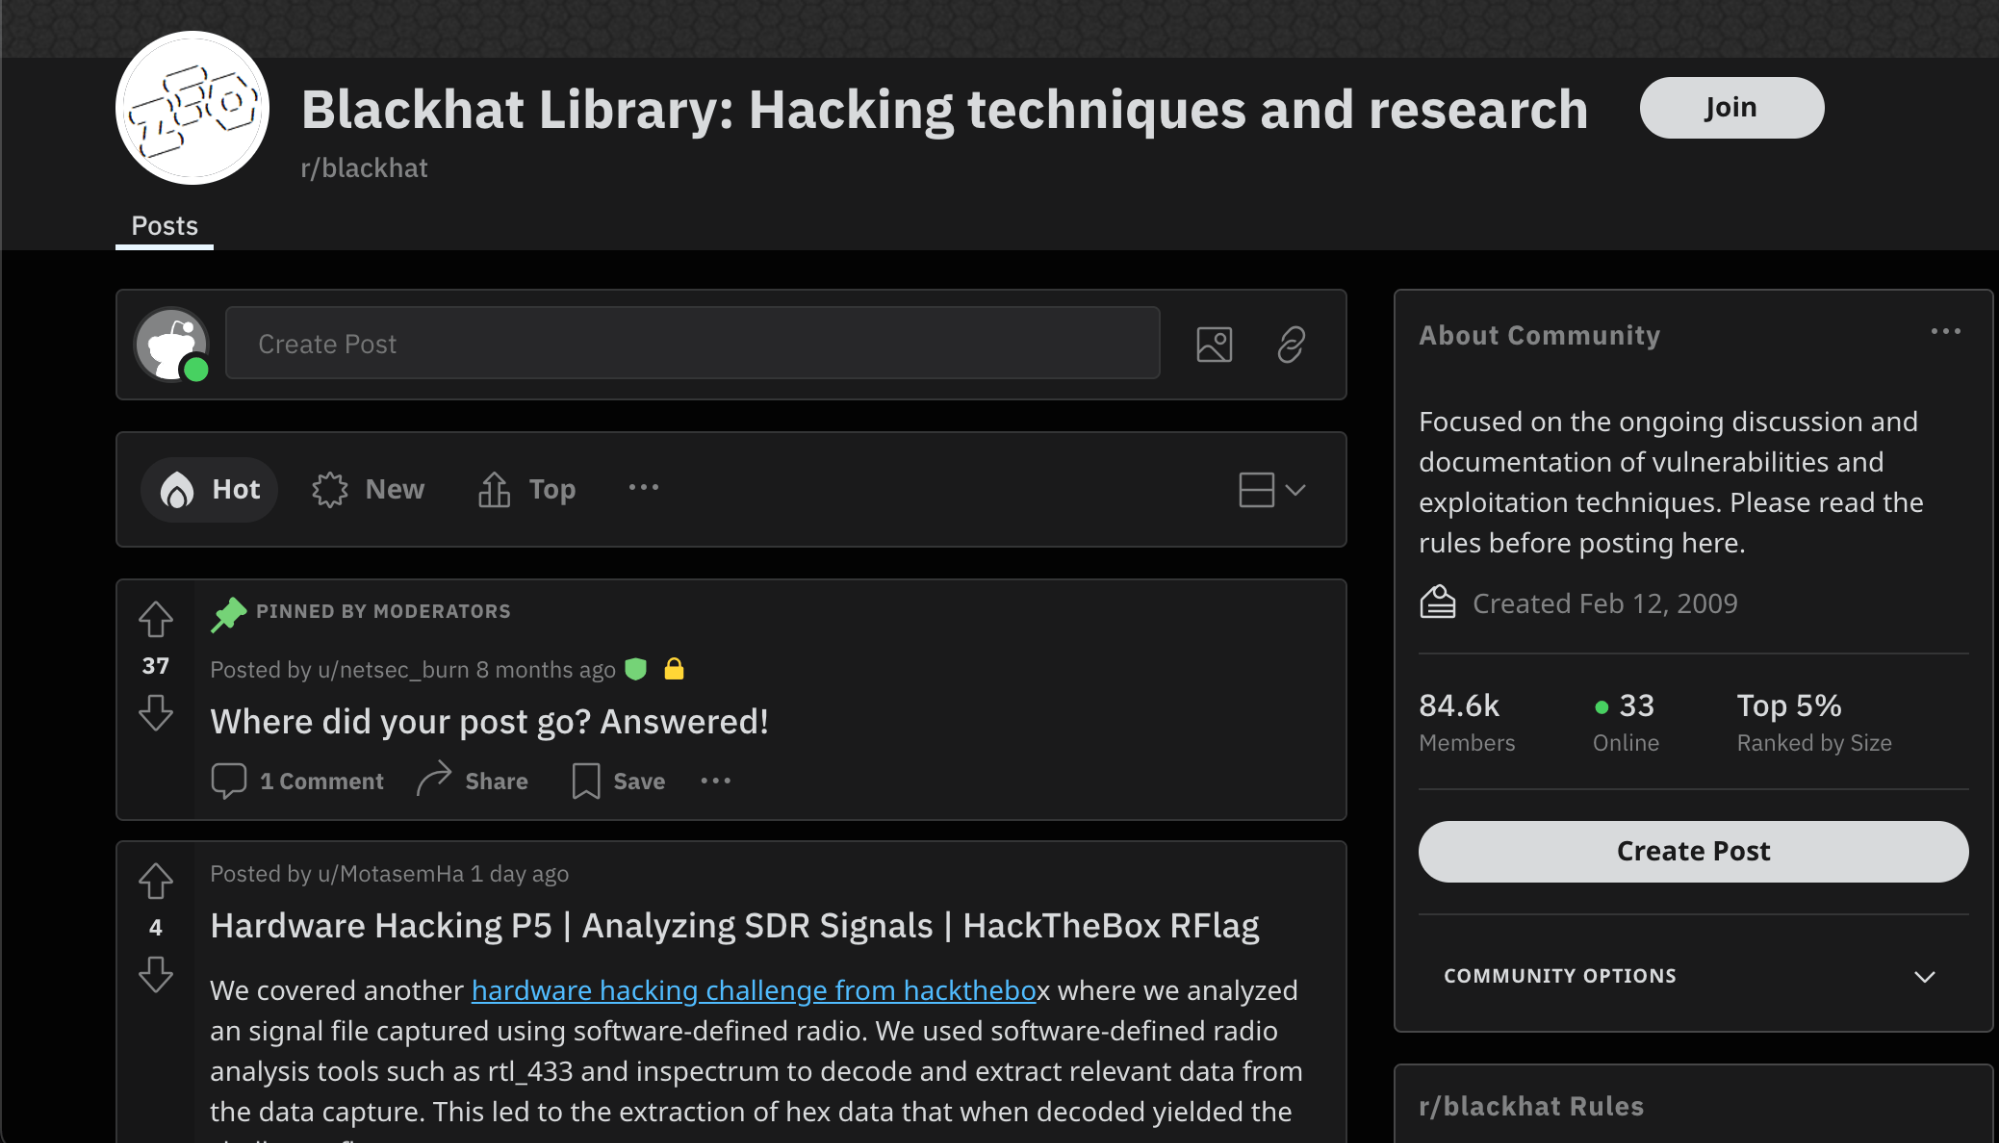The height and width of the screenshot is (1144, 1999).
Task: Downvote the 'Where did your post go?' post
Action: [x=156, y=713]
